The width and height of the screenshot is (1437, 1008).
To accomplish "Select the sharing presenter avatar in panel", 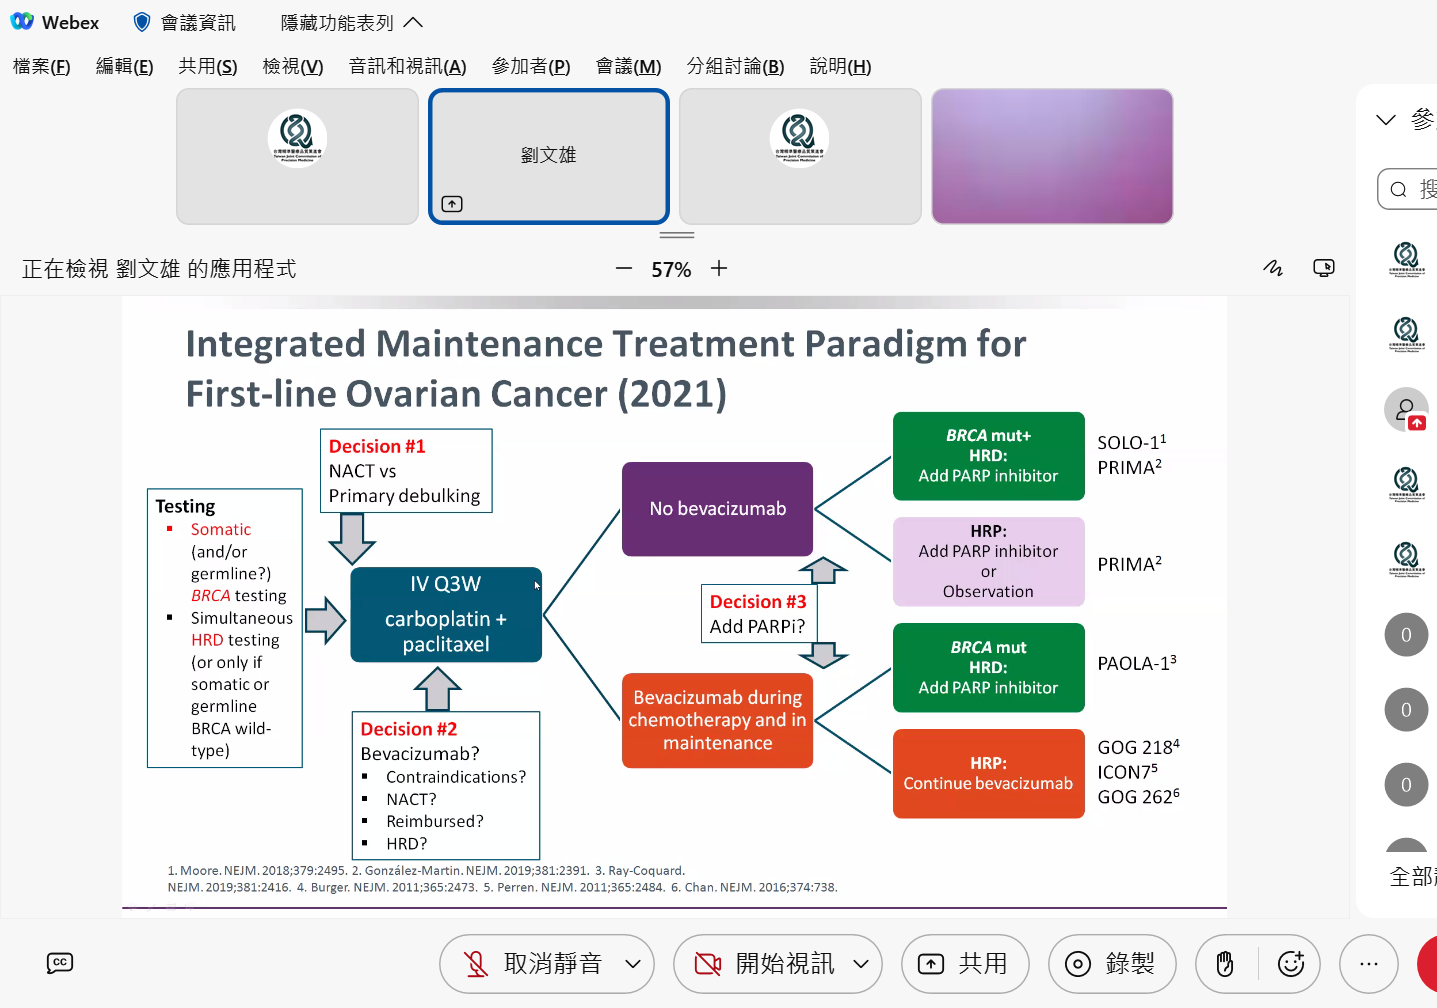I will [1406, 410].
